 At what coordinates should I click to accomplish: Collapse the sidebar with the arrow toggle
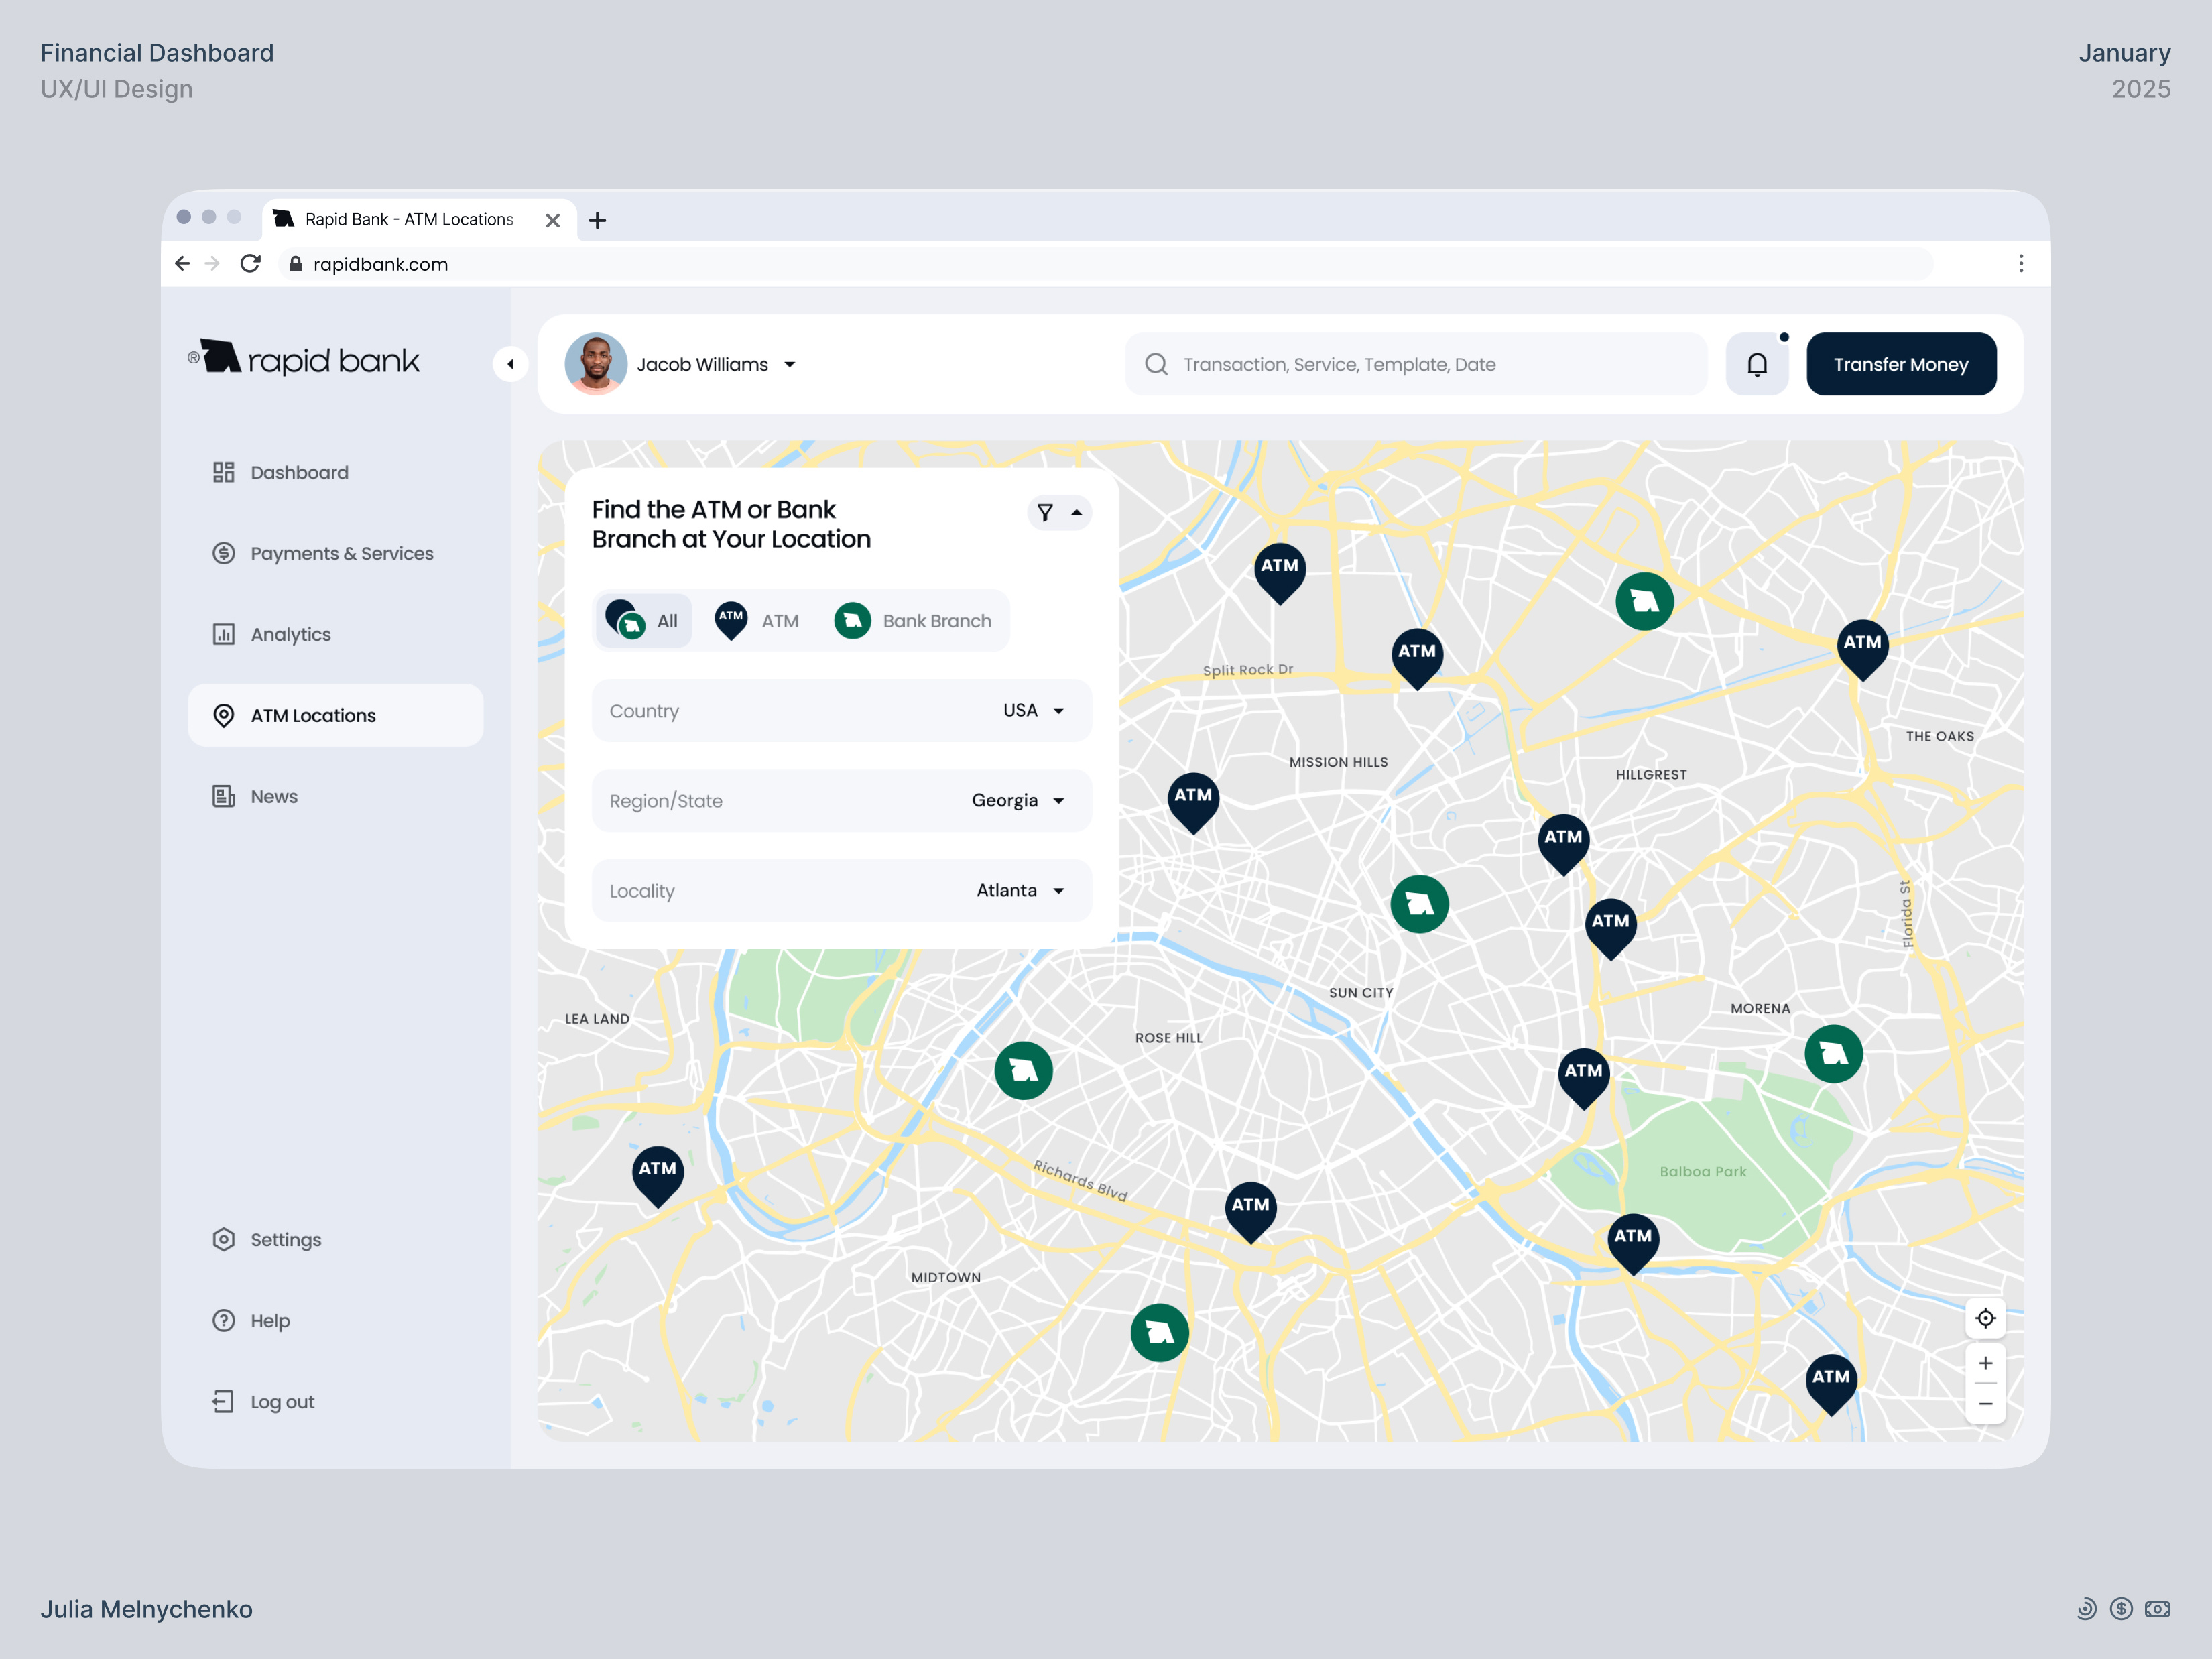(x=511, y=364)
